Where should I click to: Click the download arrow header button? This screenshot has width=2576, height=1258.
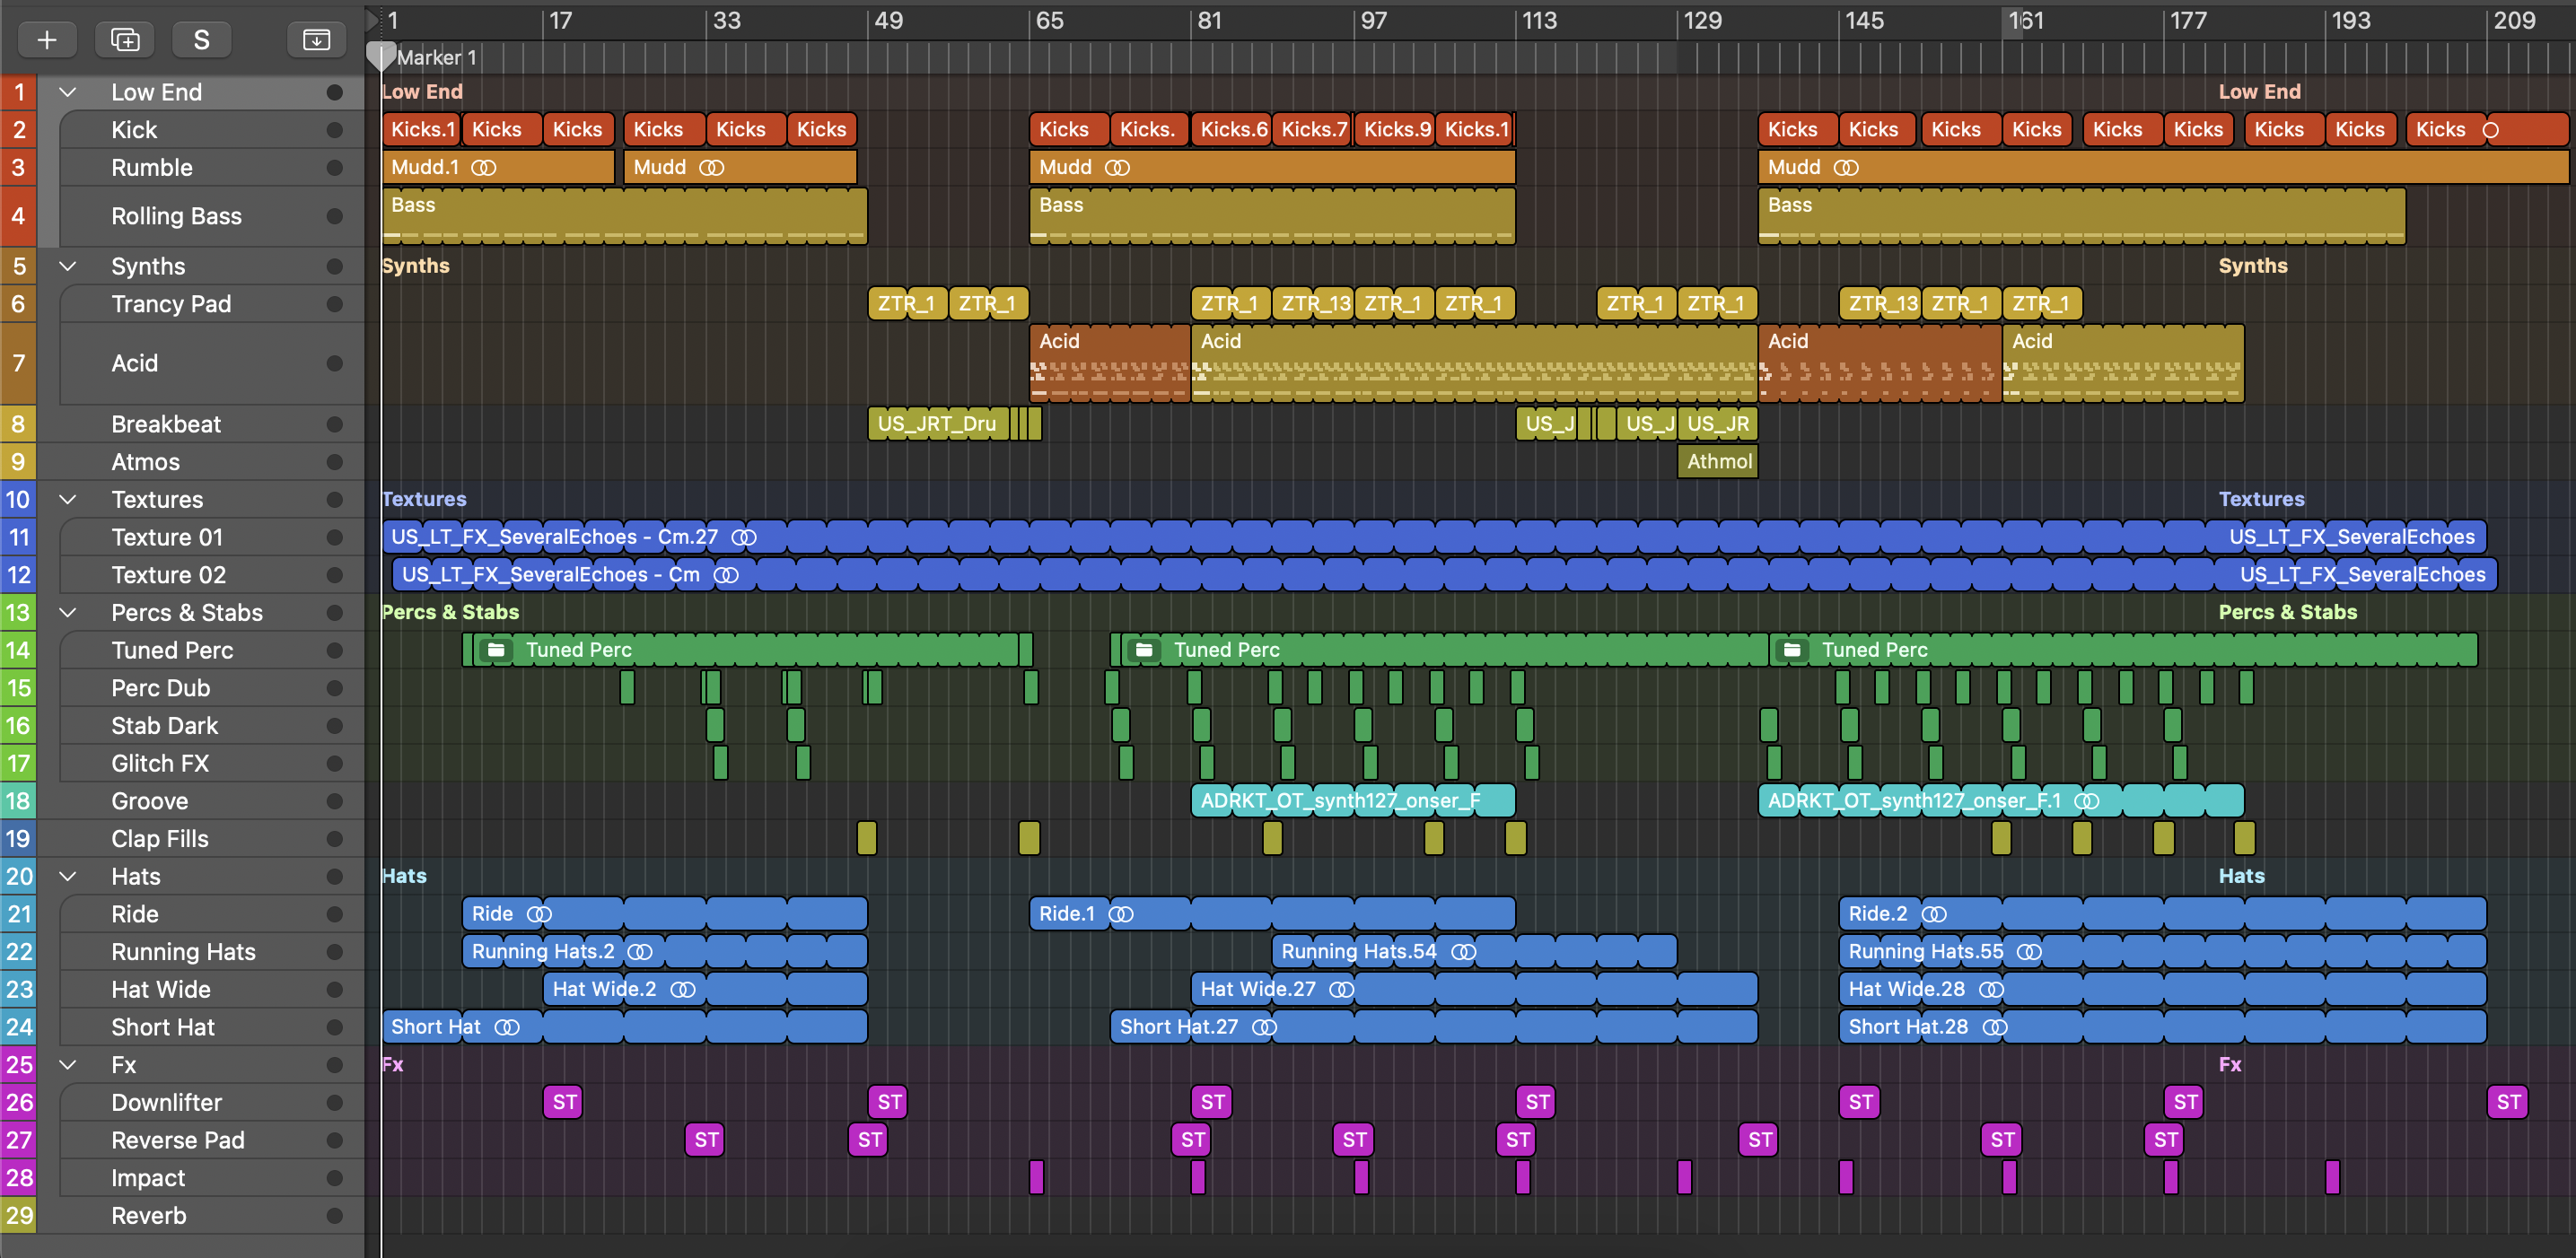[316, 40]
